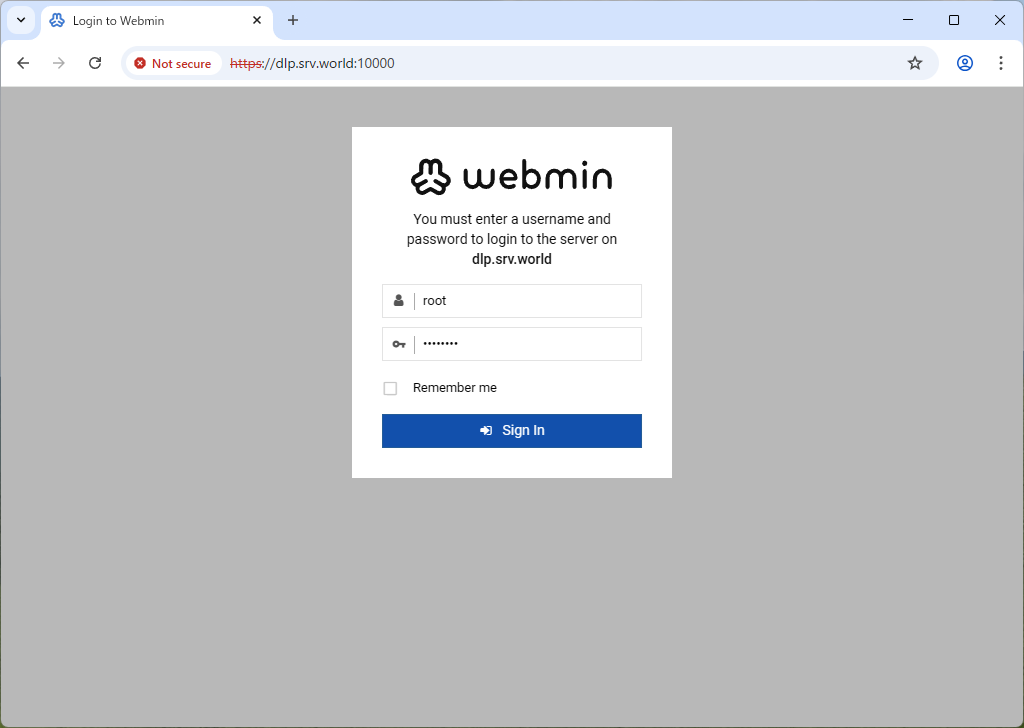Viewport: 1024px width, 728px height.
Task: Click the Webmin logo icon
Action: 431,177
